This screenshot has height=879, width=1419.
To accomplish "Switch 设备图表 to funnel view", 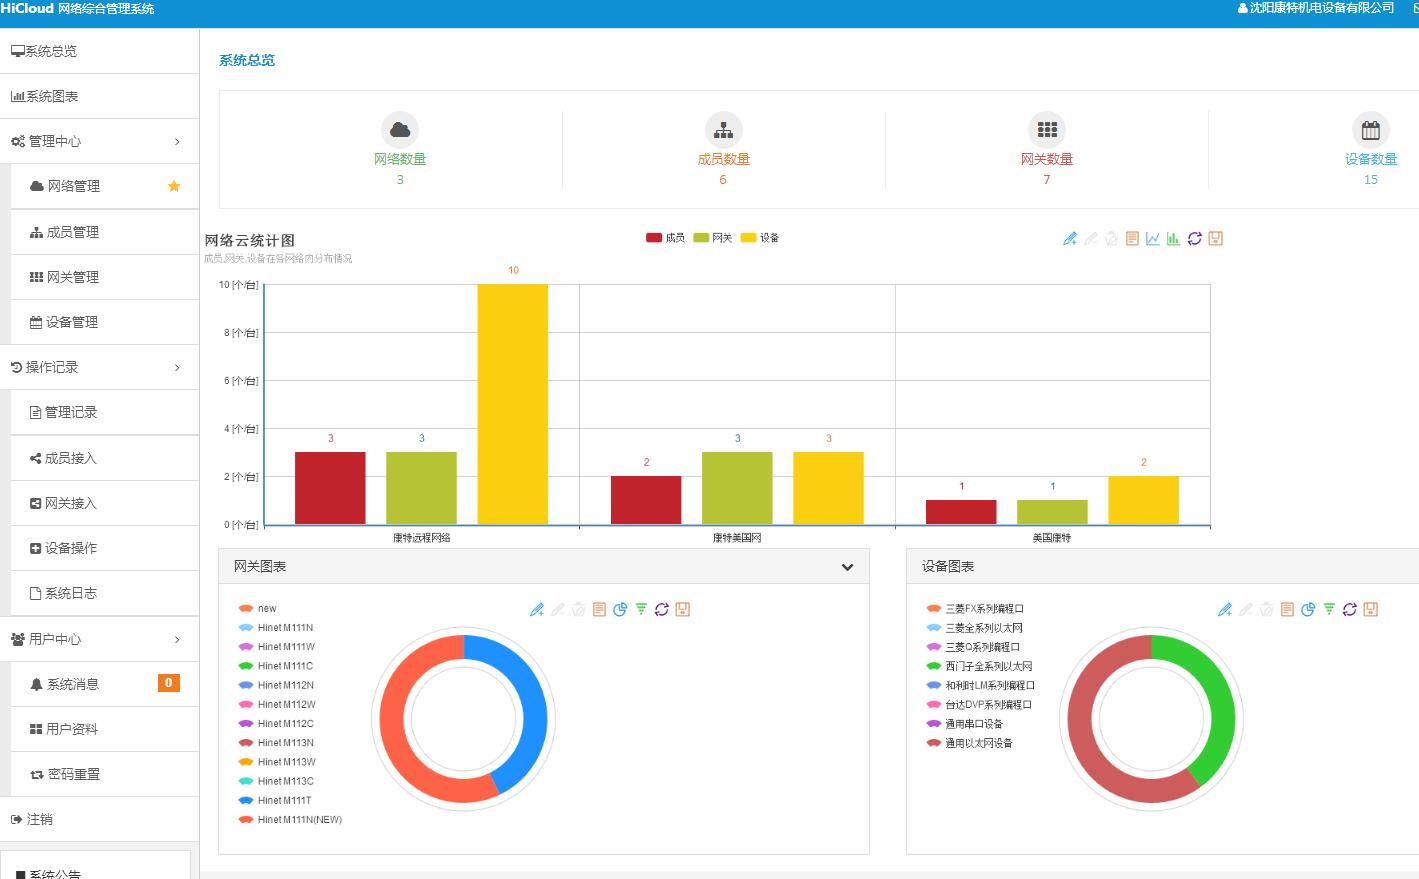I will pos(1329,609).
